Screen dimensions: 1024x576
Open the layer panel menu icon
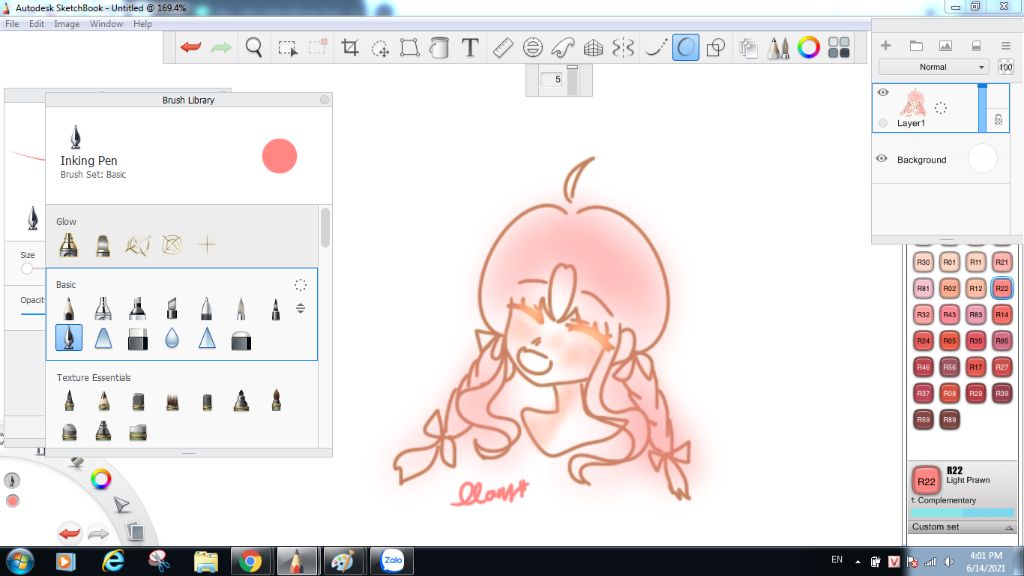click(1006, 46)
